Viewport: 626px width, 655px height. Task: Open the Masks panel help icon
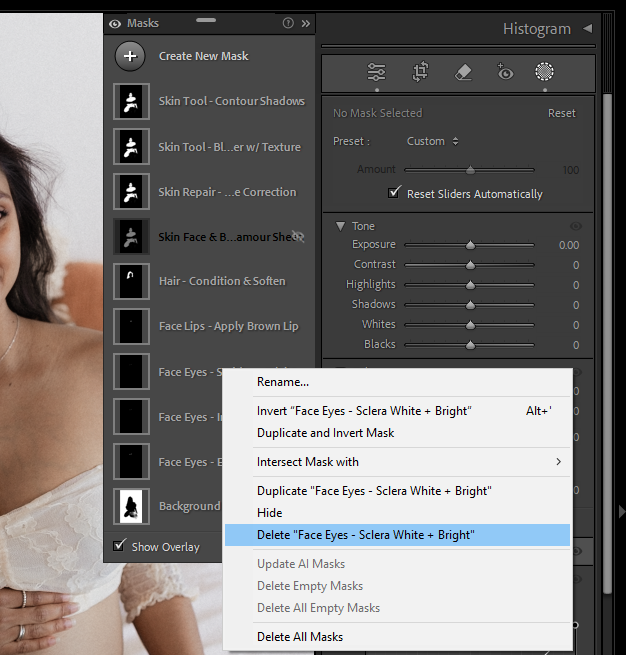(288, 23)
